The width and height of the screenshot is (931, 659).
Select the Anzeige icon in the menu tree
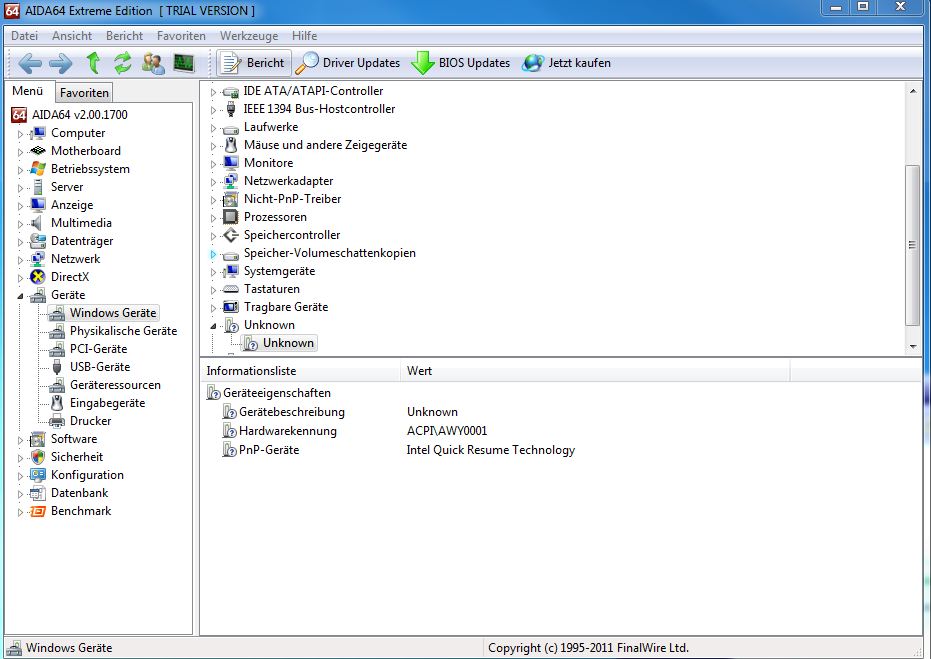tap(37, 205)
